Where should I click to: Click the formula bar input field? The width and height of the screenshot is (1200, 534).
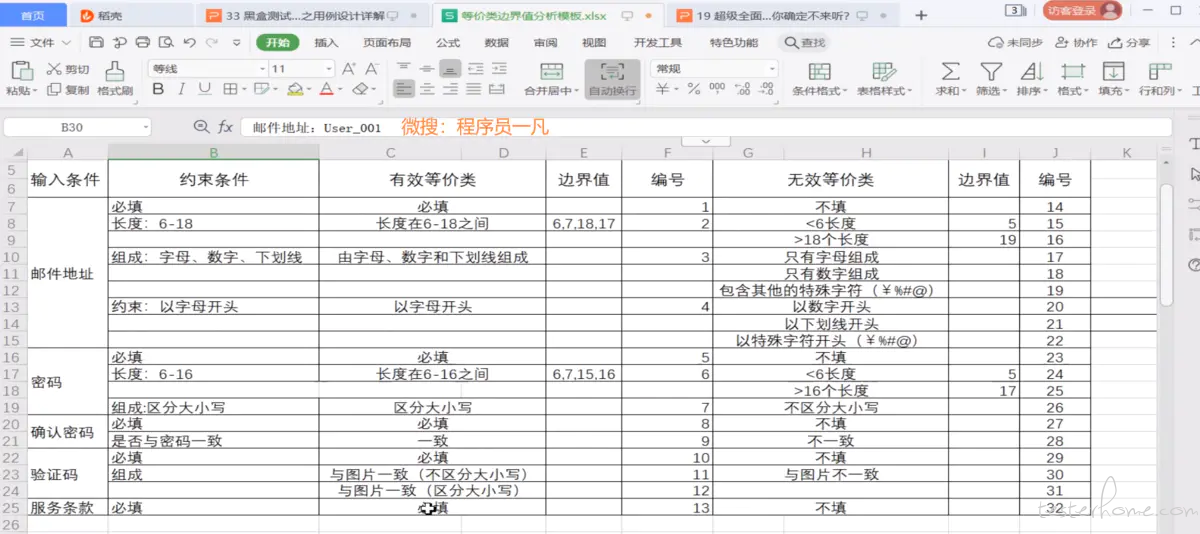click(x=706, y=128)
